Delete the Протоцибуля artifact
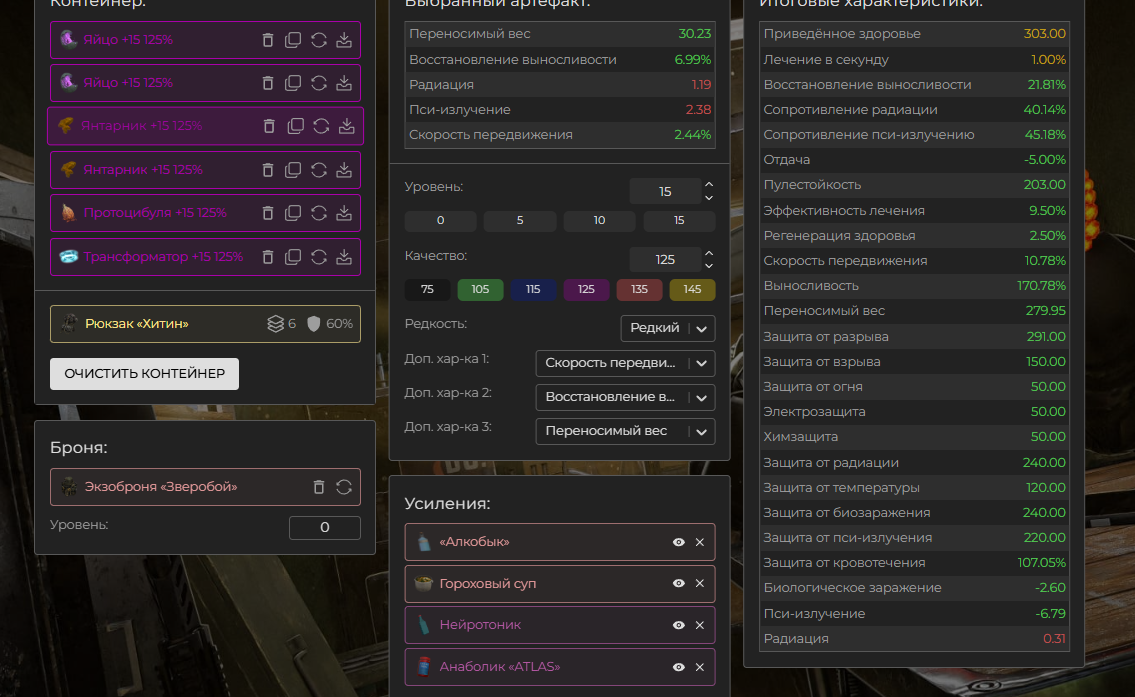Image resolution: width=1135 pixels, height=697 pixels. [x=267, y=213]
